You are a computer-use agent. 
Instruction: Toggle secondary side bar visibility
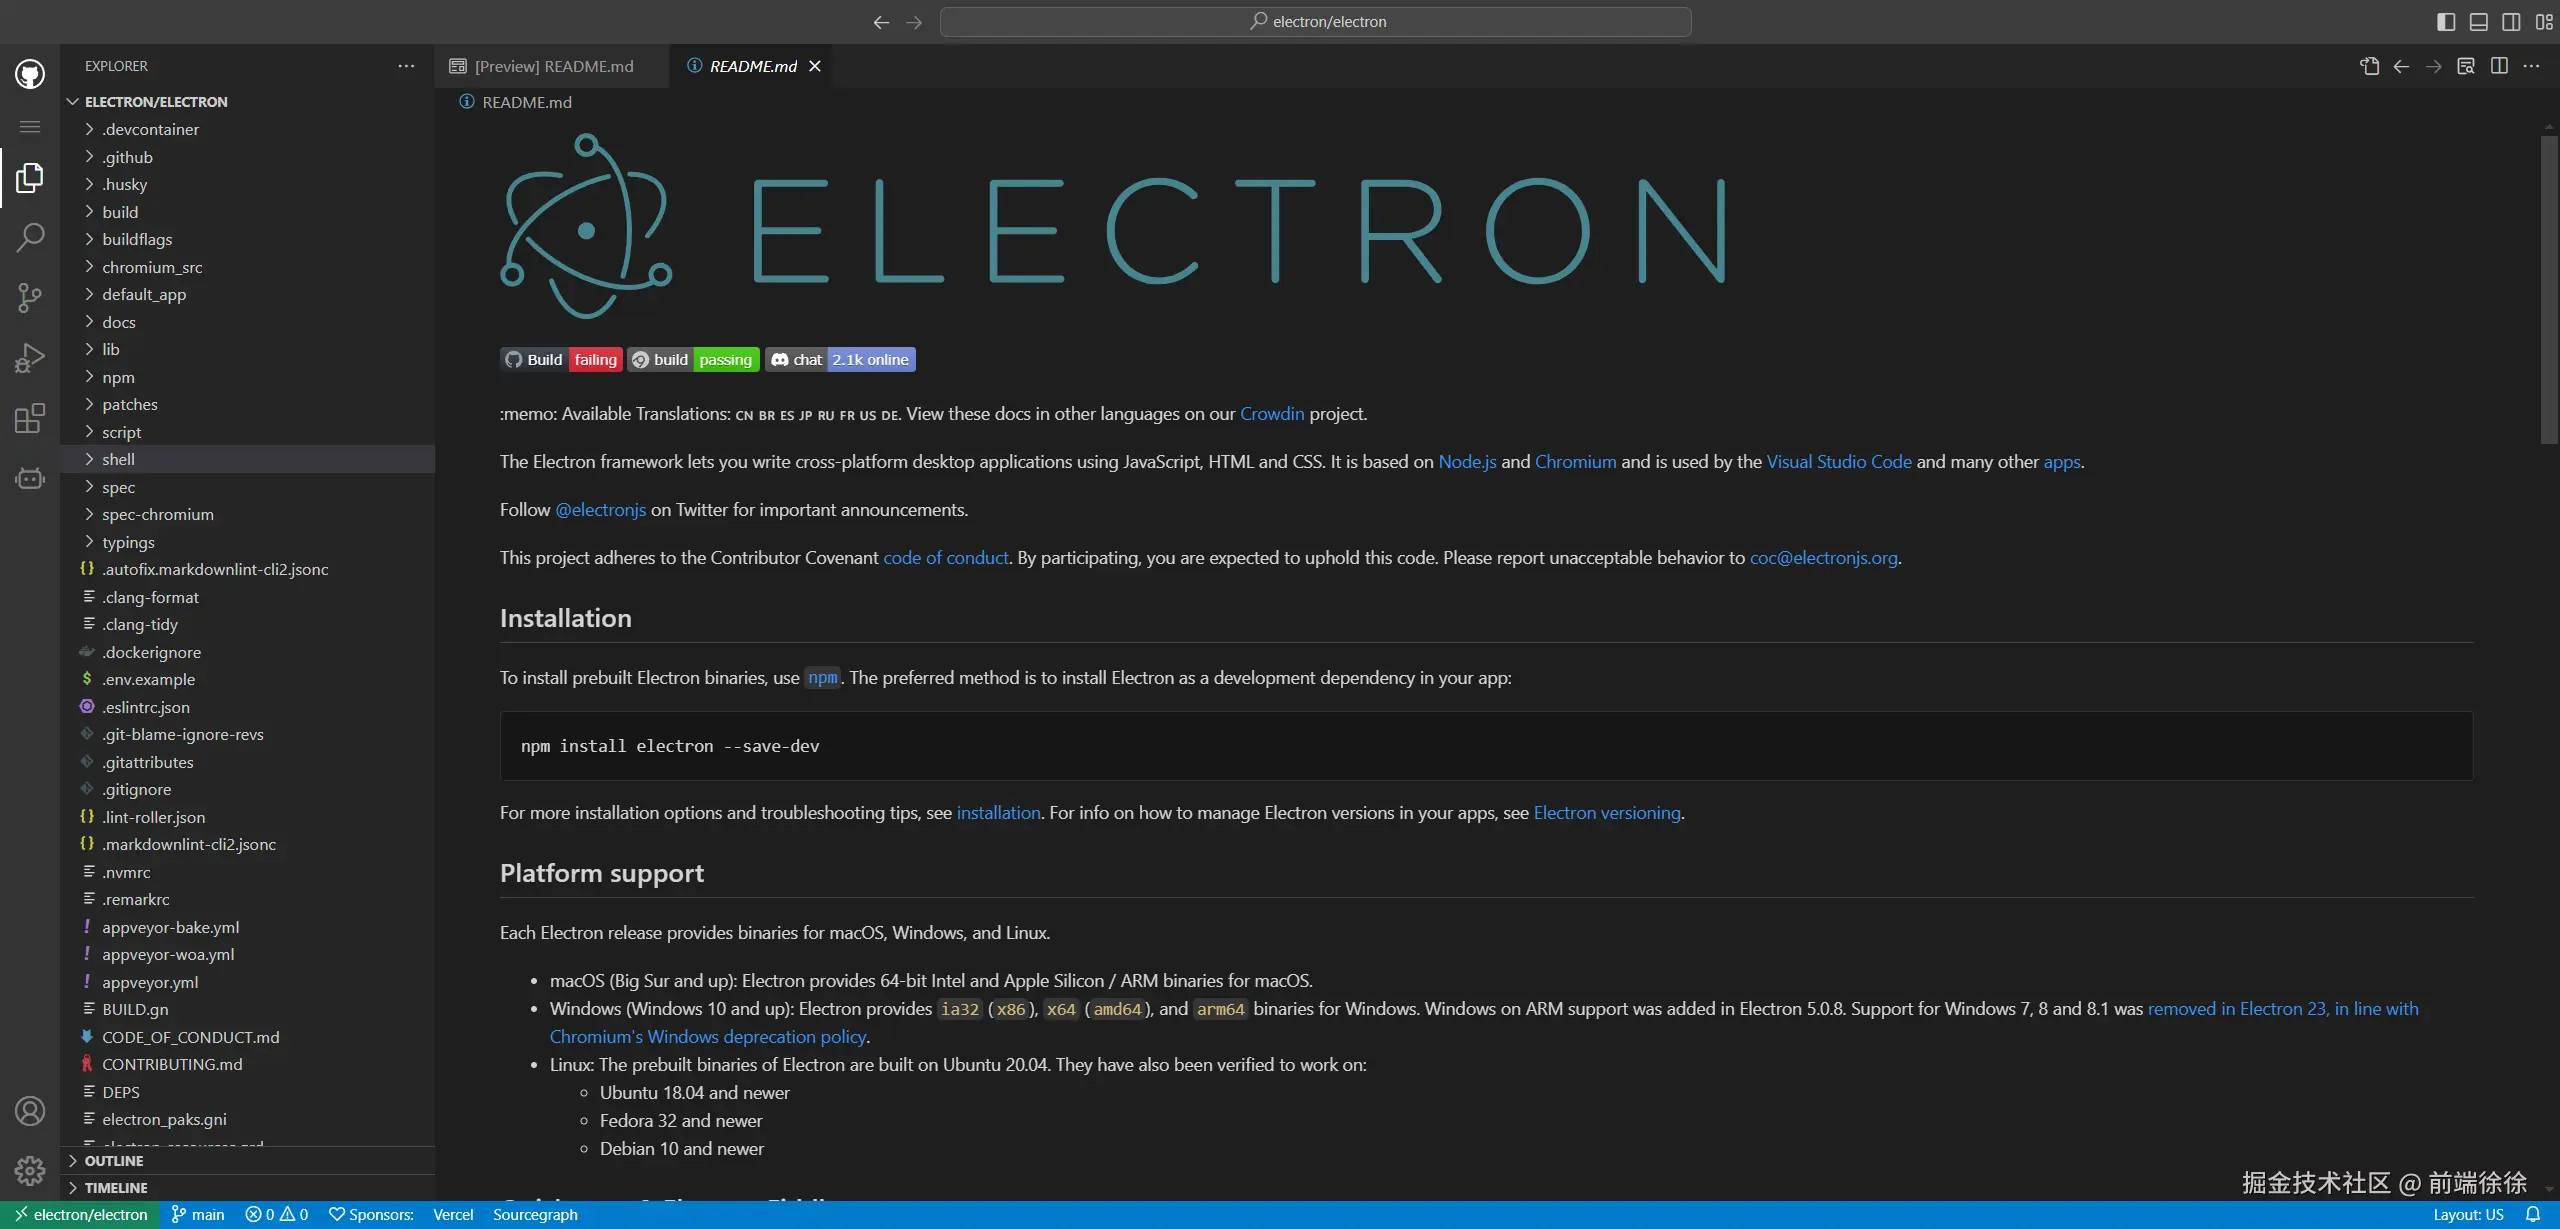click(2511, 21)
